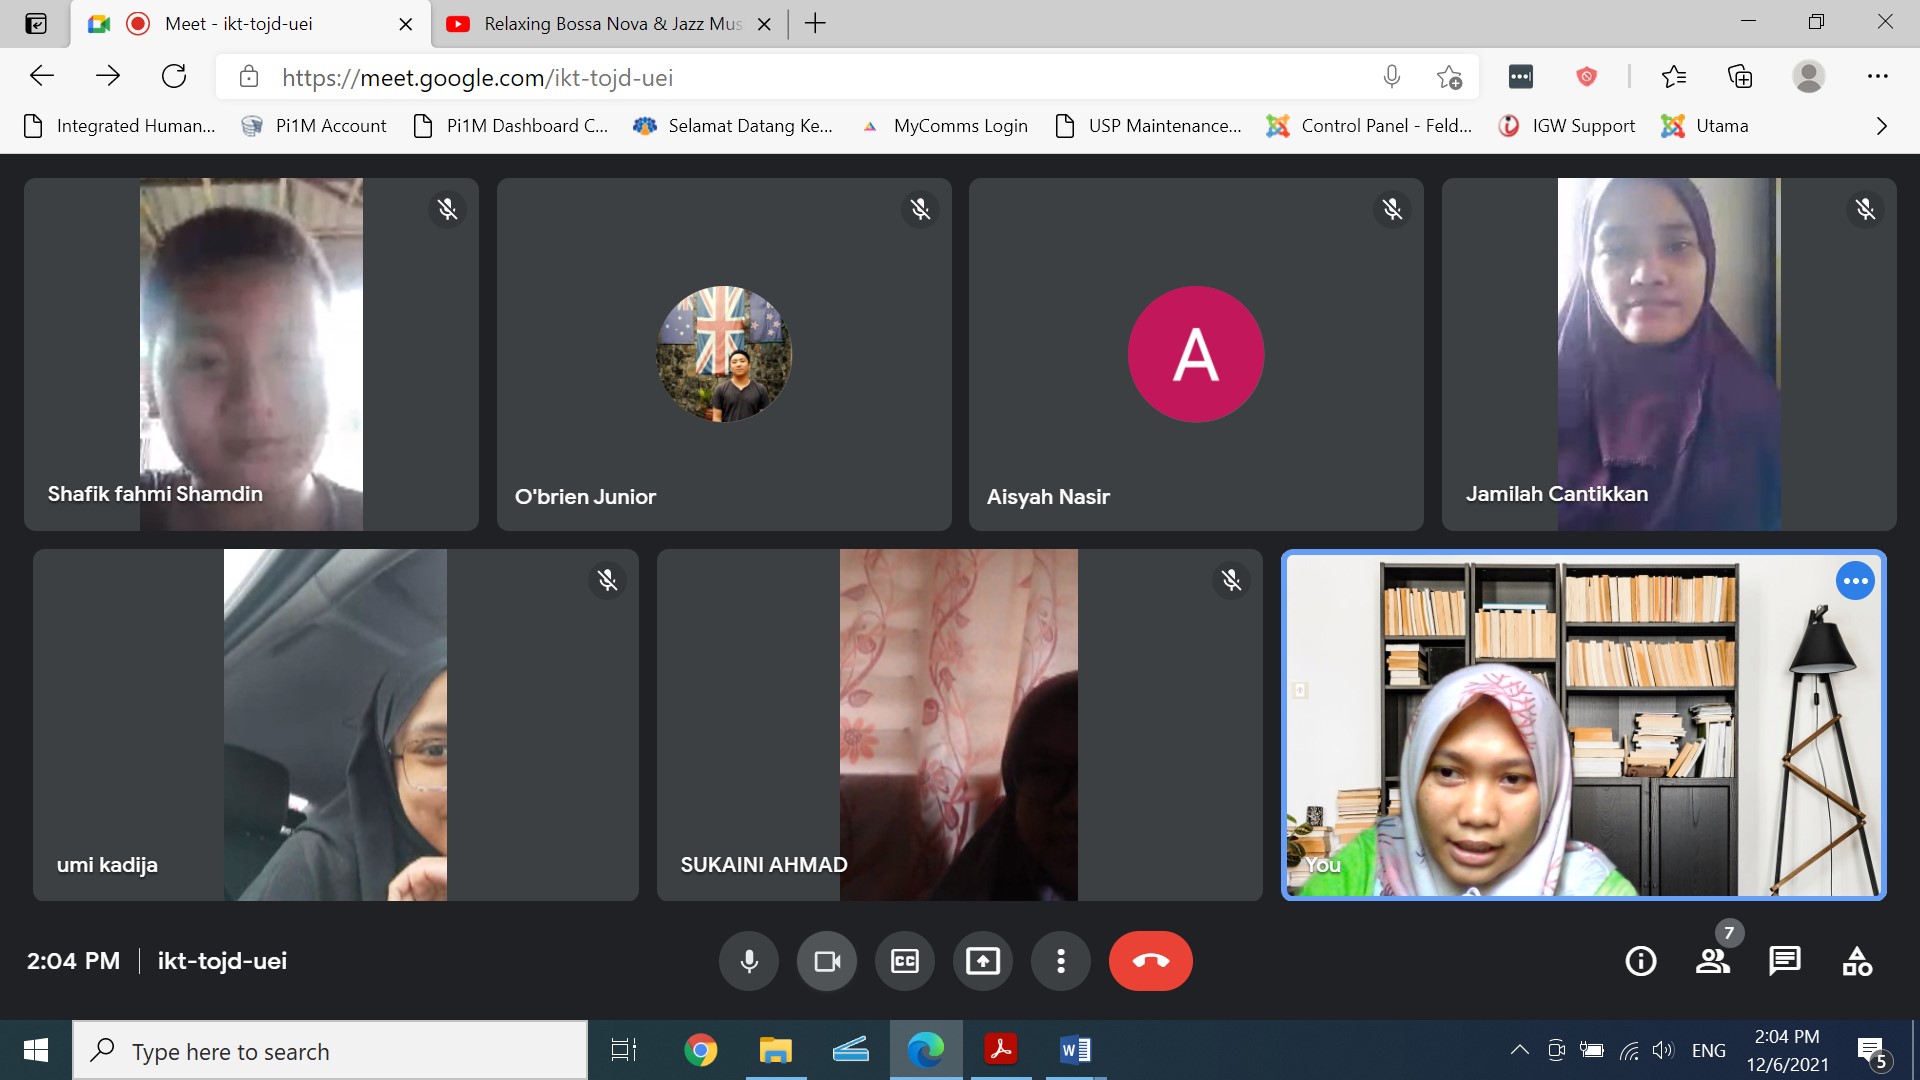Viewport: 1920px width, 1080px height.
Task: Show the participants list panel
Action: pyautogui.click(x=1712, y=961)
